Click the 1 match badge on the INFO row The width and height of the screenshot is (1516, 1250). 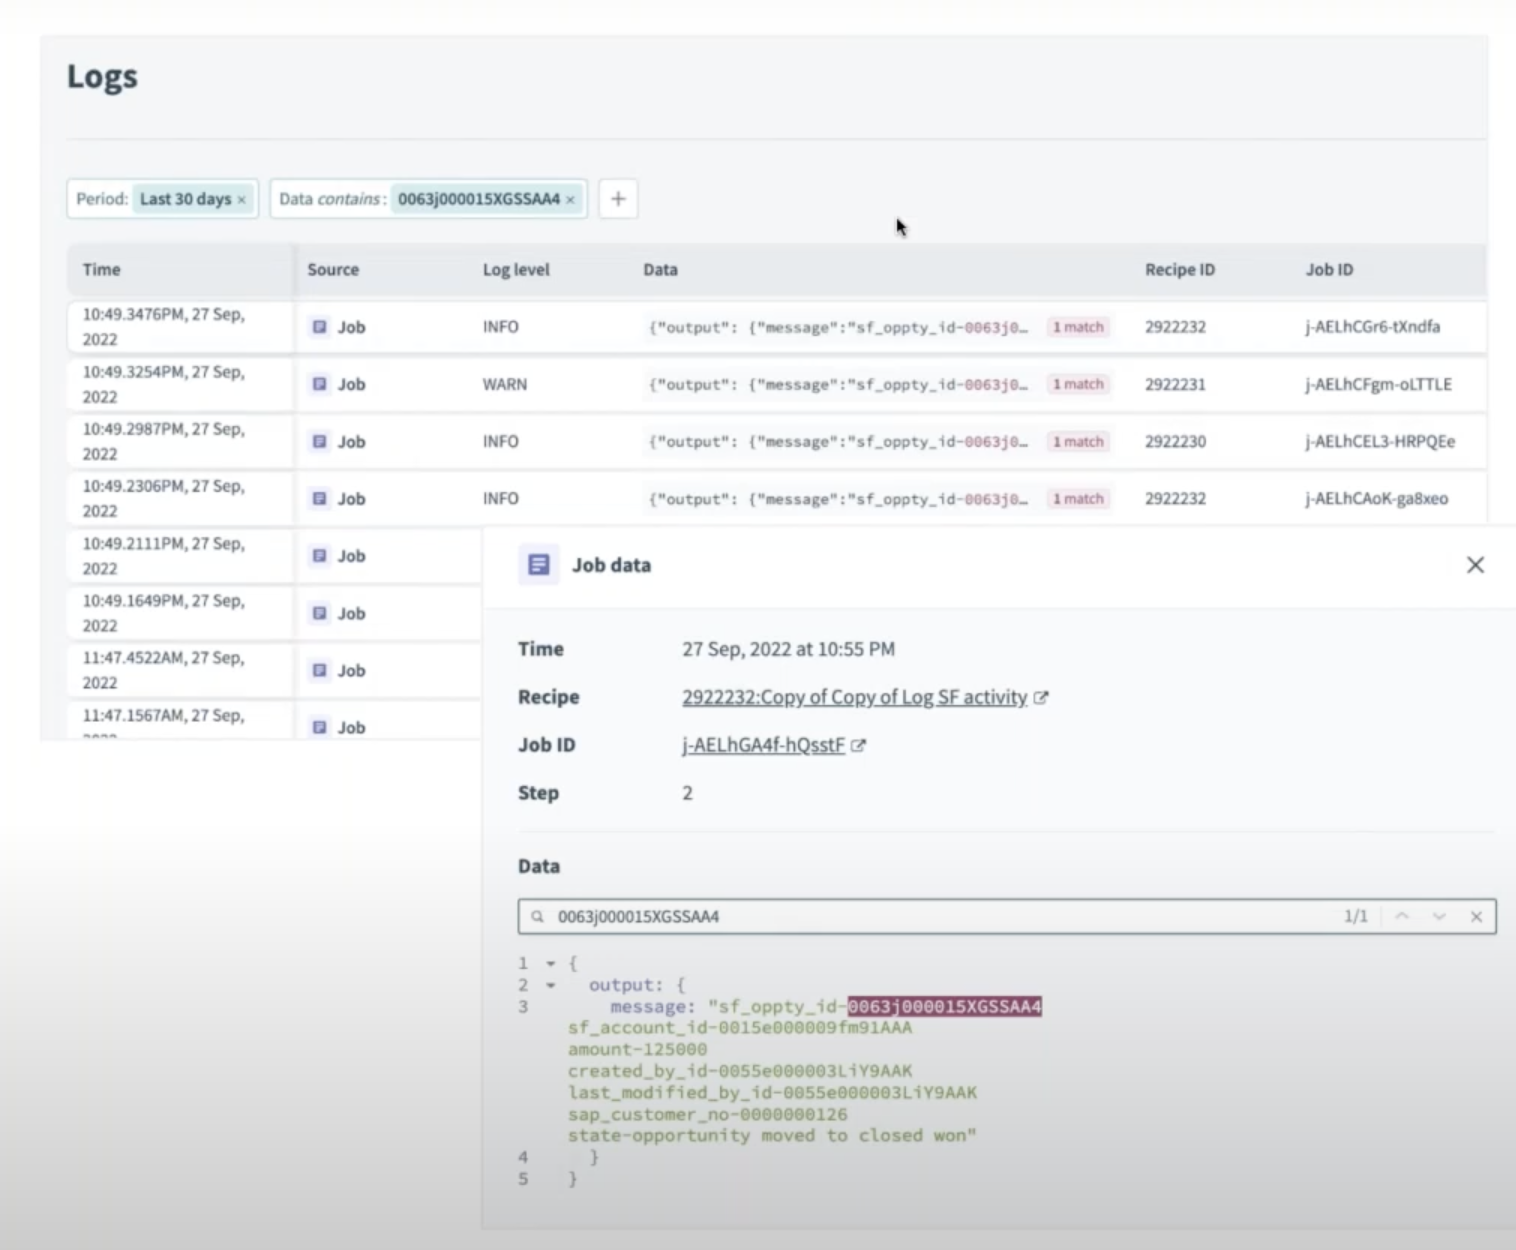1078,327
